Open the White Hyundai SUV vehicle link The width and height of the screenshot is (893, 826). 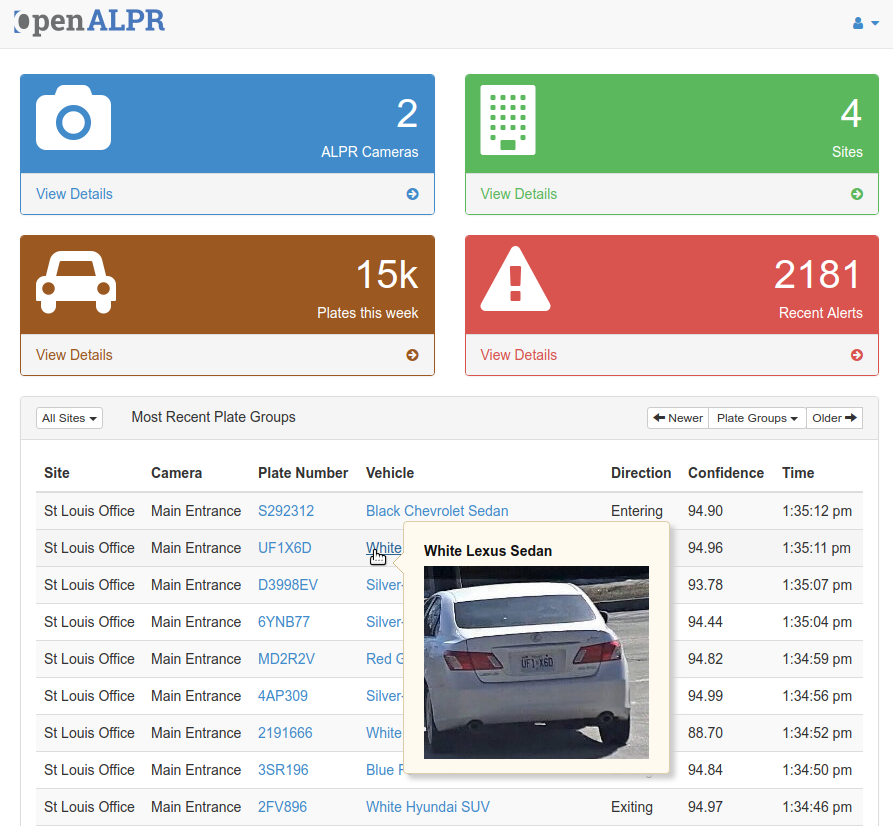pos(428,806)
